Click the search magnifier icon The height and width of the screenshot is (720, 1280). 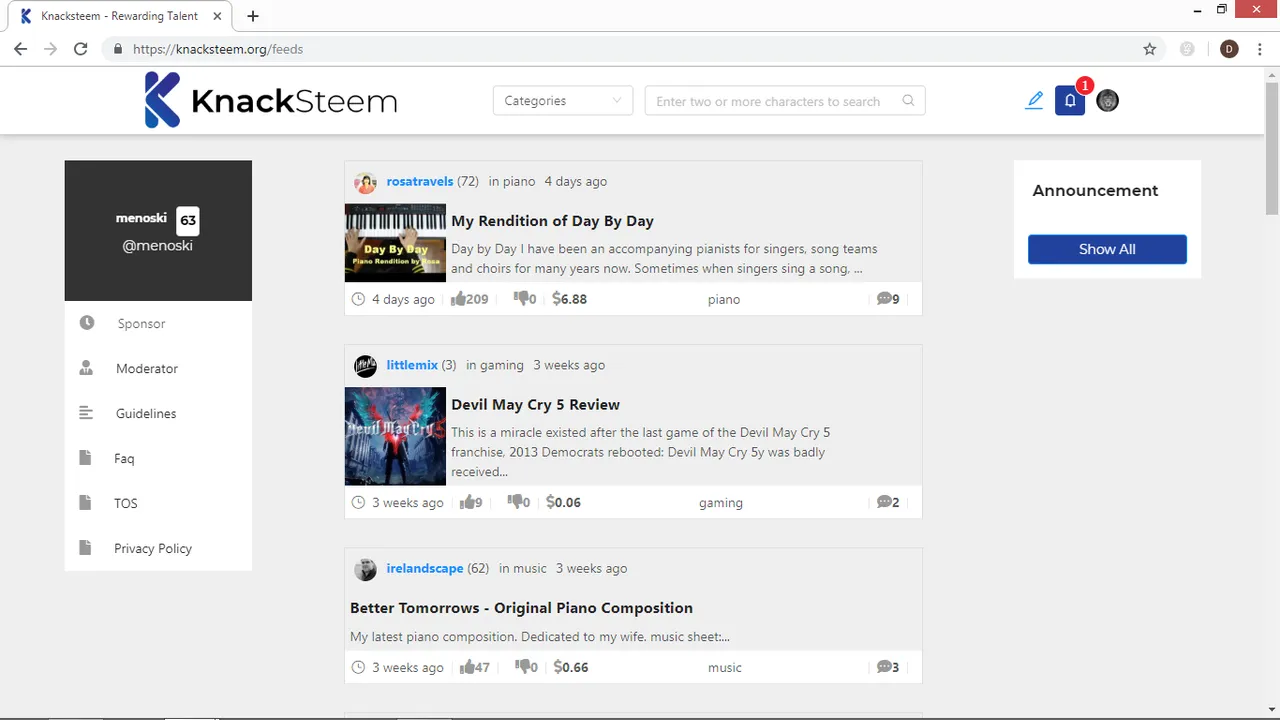(x=908, y=100)
